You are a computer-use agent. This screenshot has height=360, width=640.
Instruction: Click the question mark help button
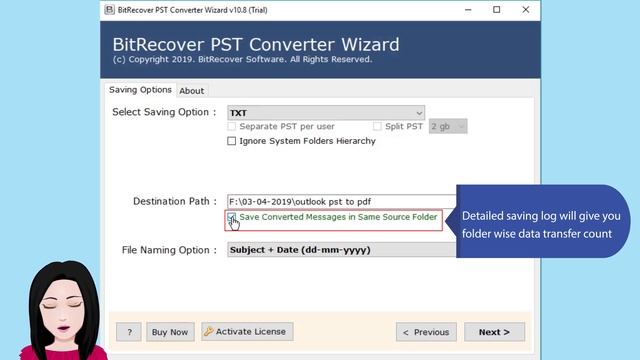point(129,332)
